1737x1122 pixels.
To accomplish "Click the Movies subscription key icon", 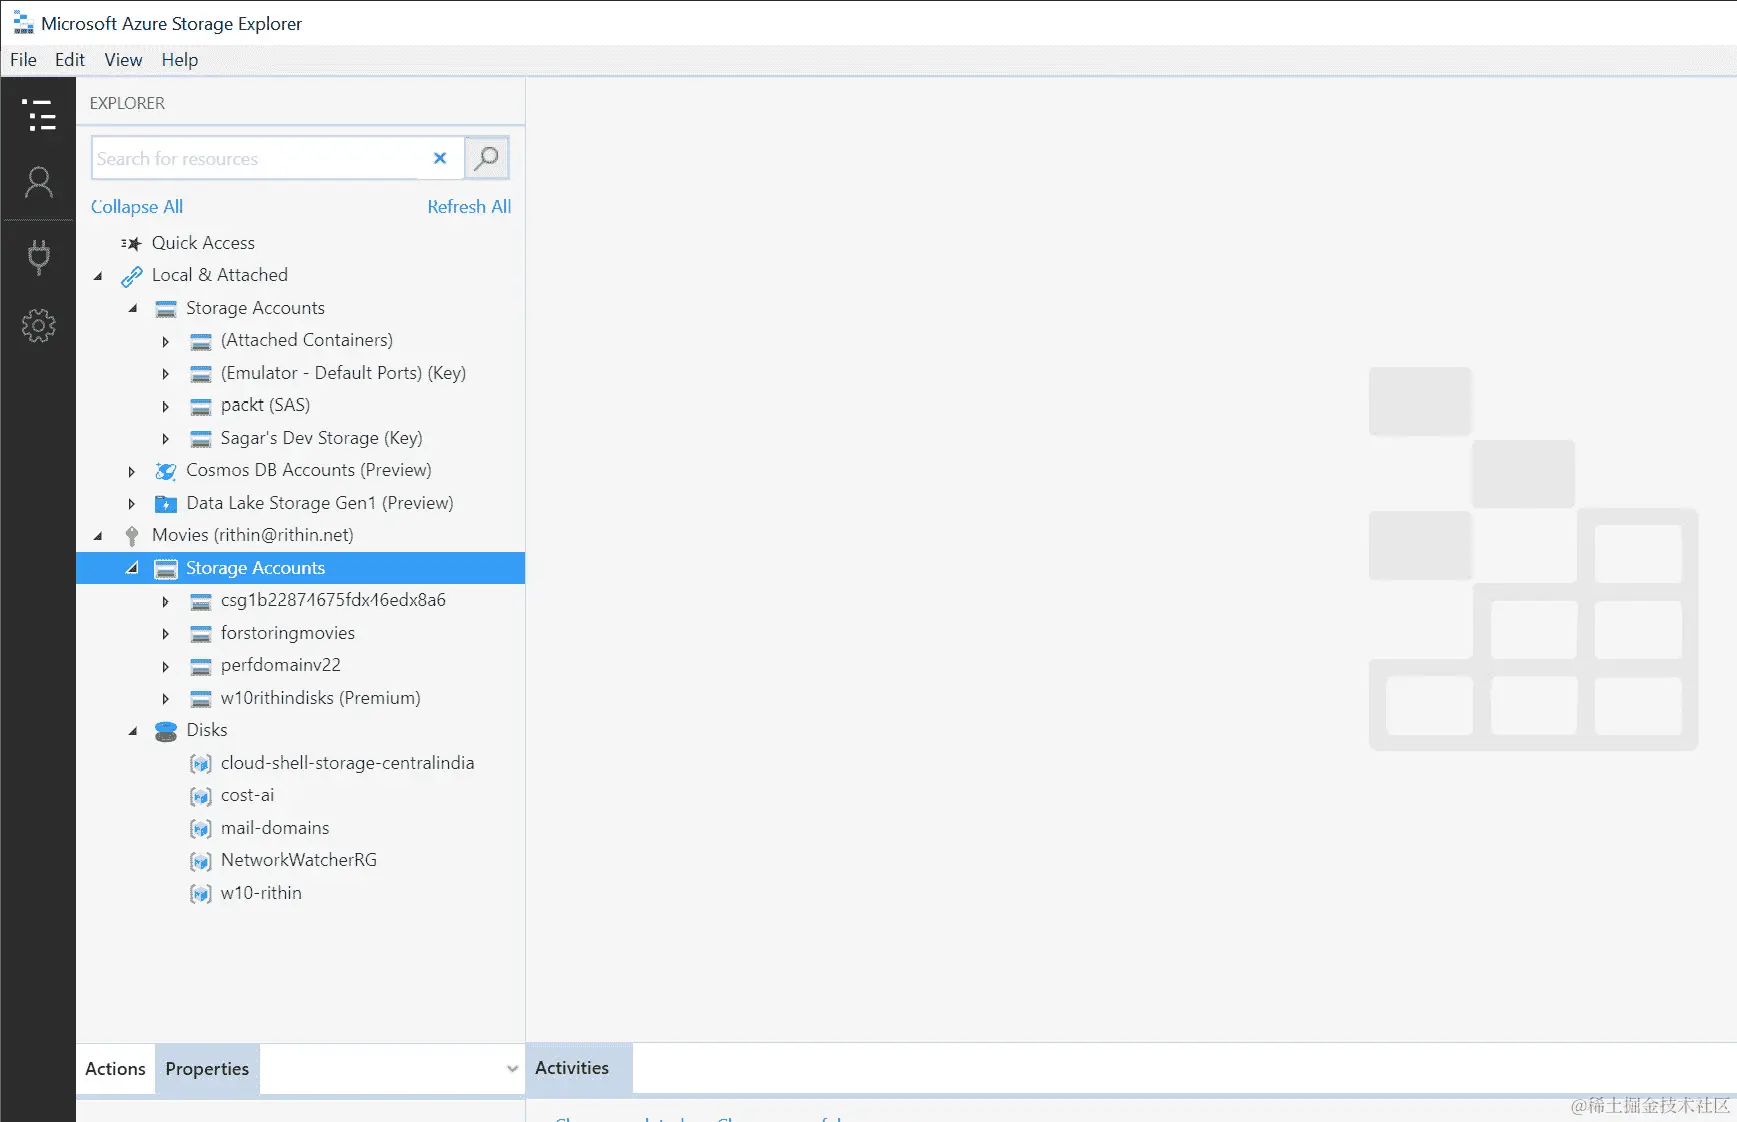I will (x=131, y=536).
